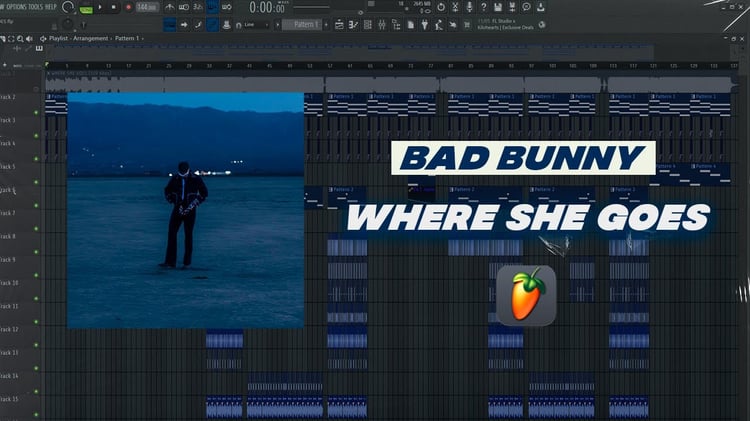750x421 pixels.
Task: Open the shopping cart content library
Action: point(467,25)
